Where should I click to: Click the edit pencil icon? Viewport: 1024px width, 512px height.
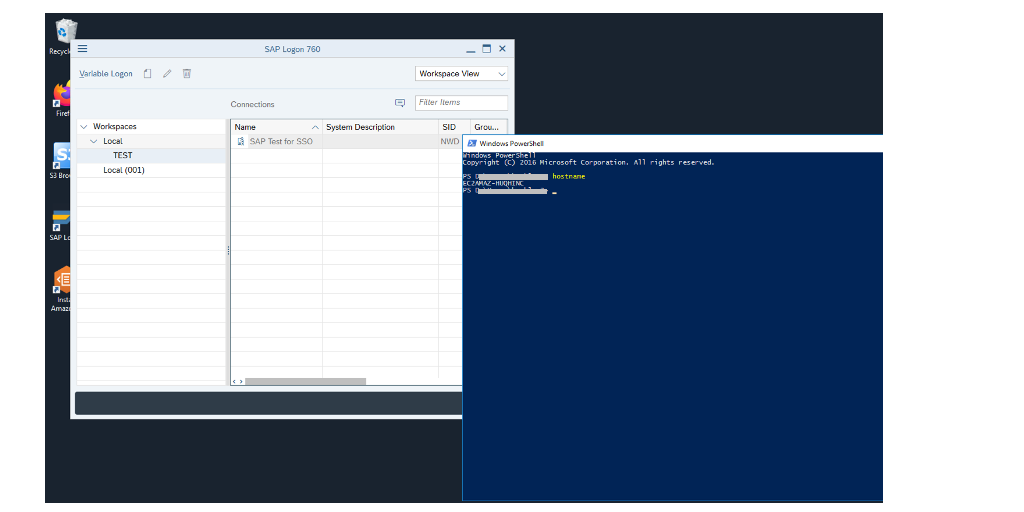(167, 74)
